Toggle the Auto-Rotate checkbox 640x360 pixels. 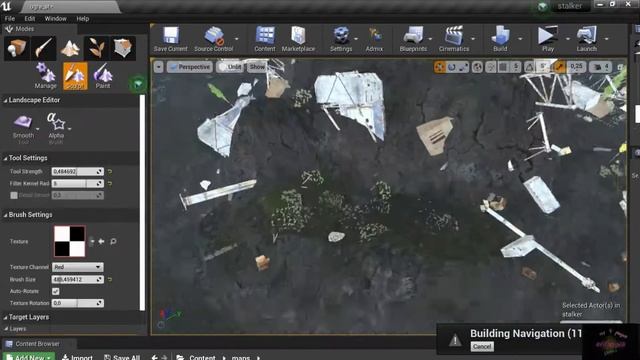point(56,291)
